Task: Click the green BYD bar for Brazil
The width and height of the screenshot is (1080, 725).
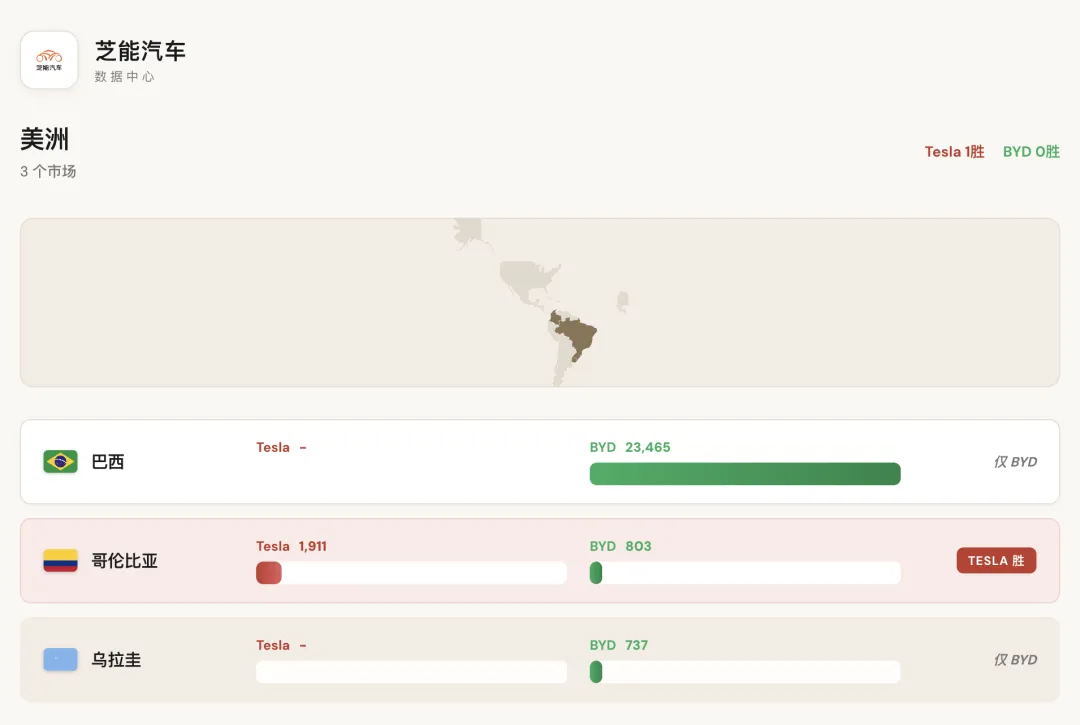Action: (x=745, y=474)
